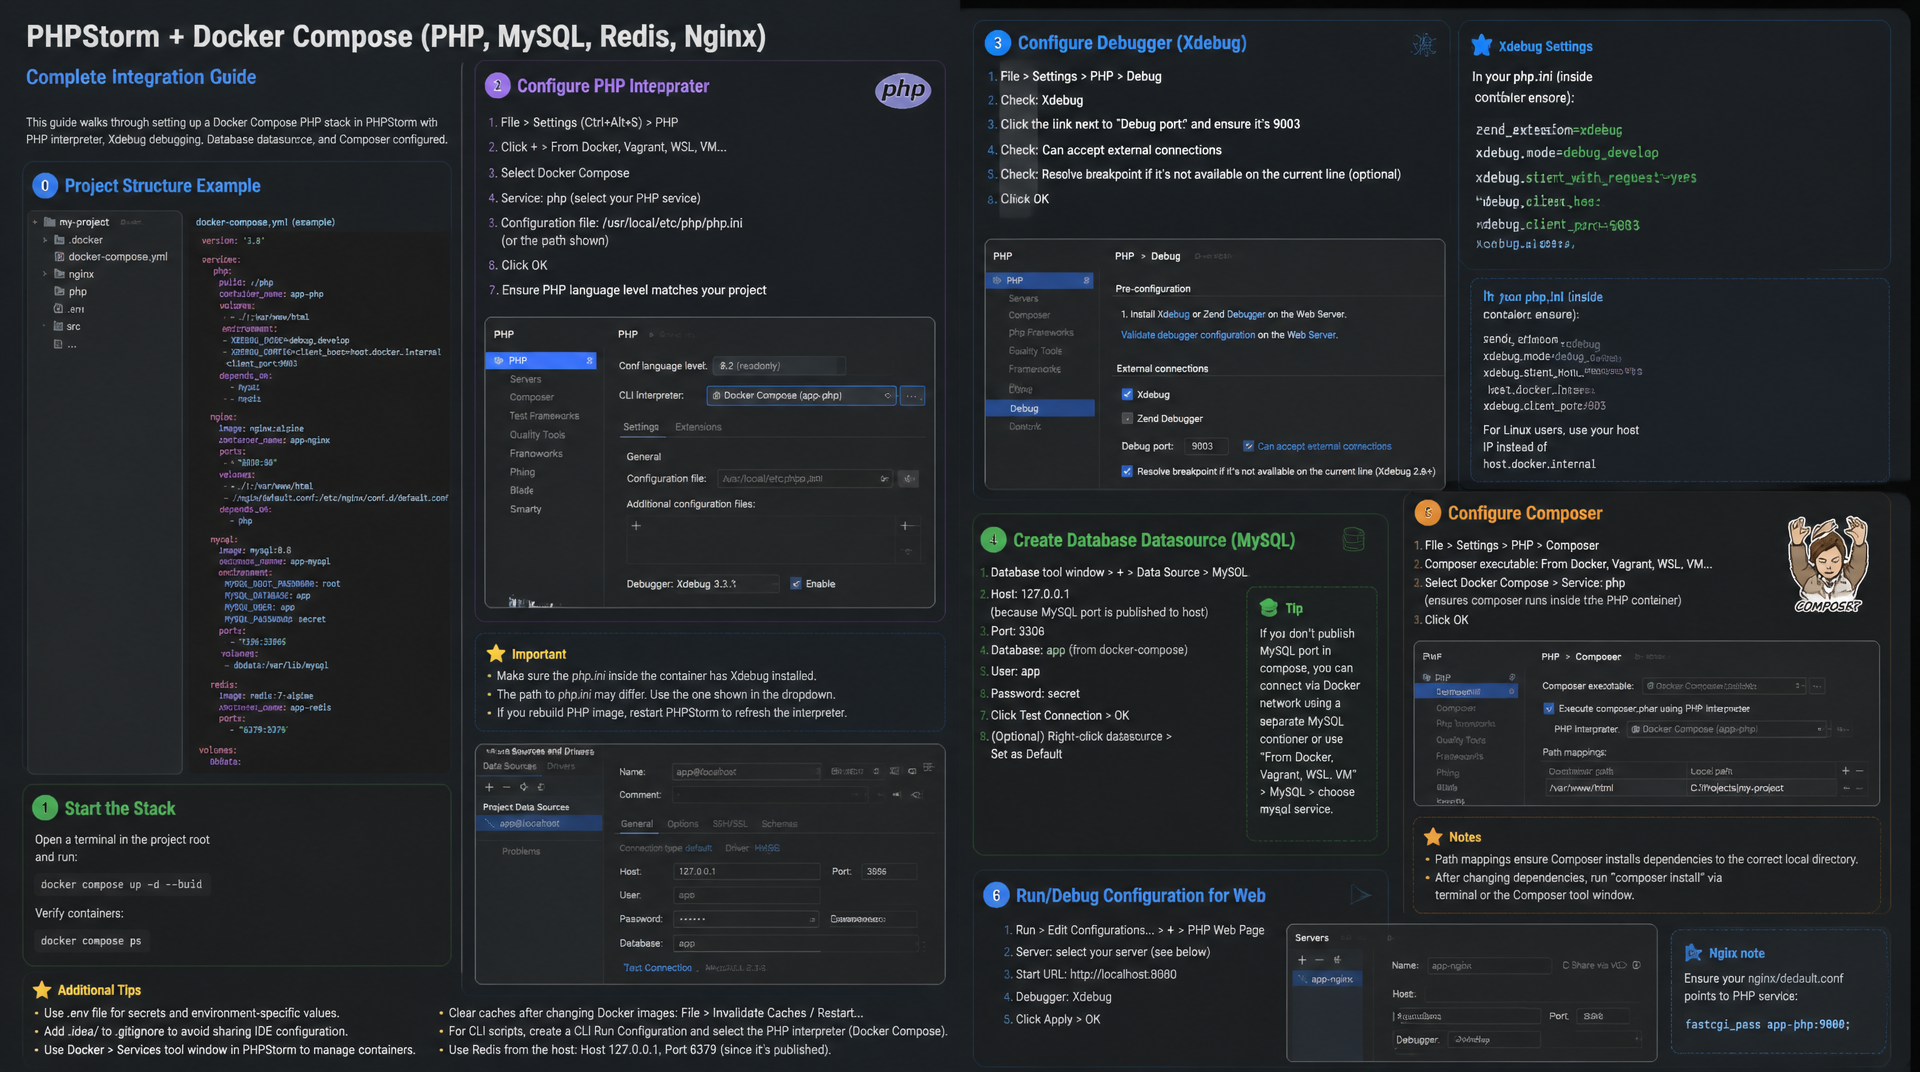Click the Test Connection link
The height and width of the screenshot is (1072, 1920).
point(657,968)
